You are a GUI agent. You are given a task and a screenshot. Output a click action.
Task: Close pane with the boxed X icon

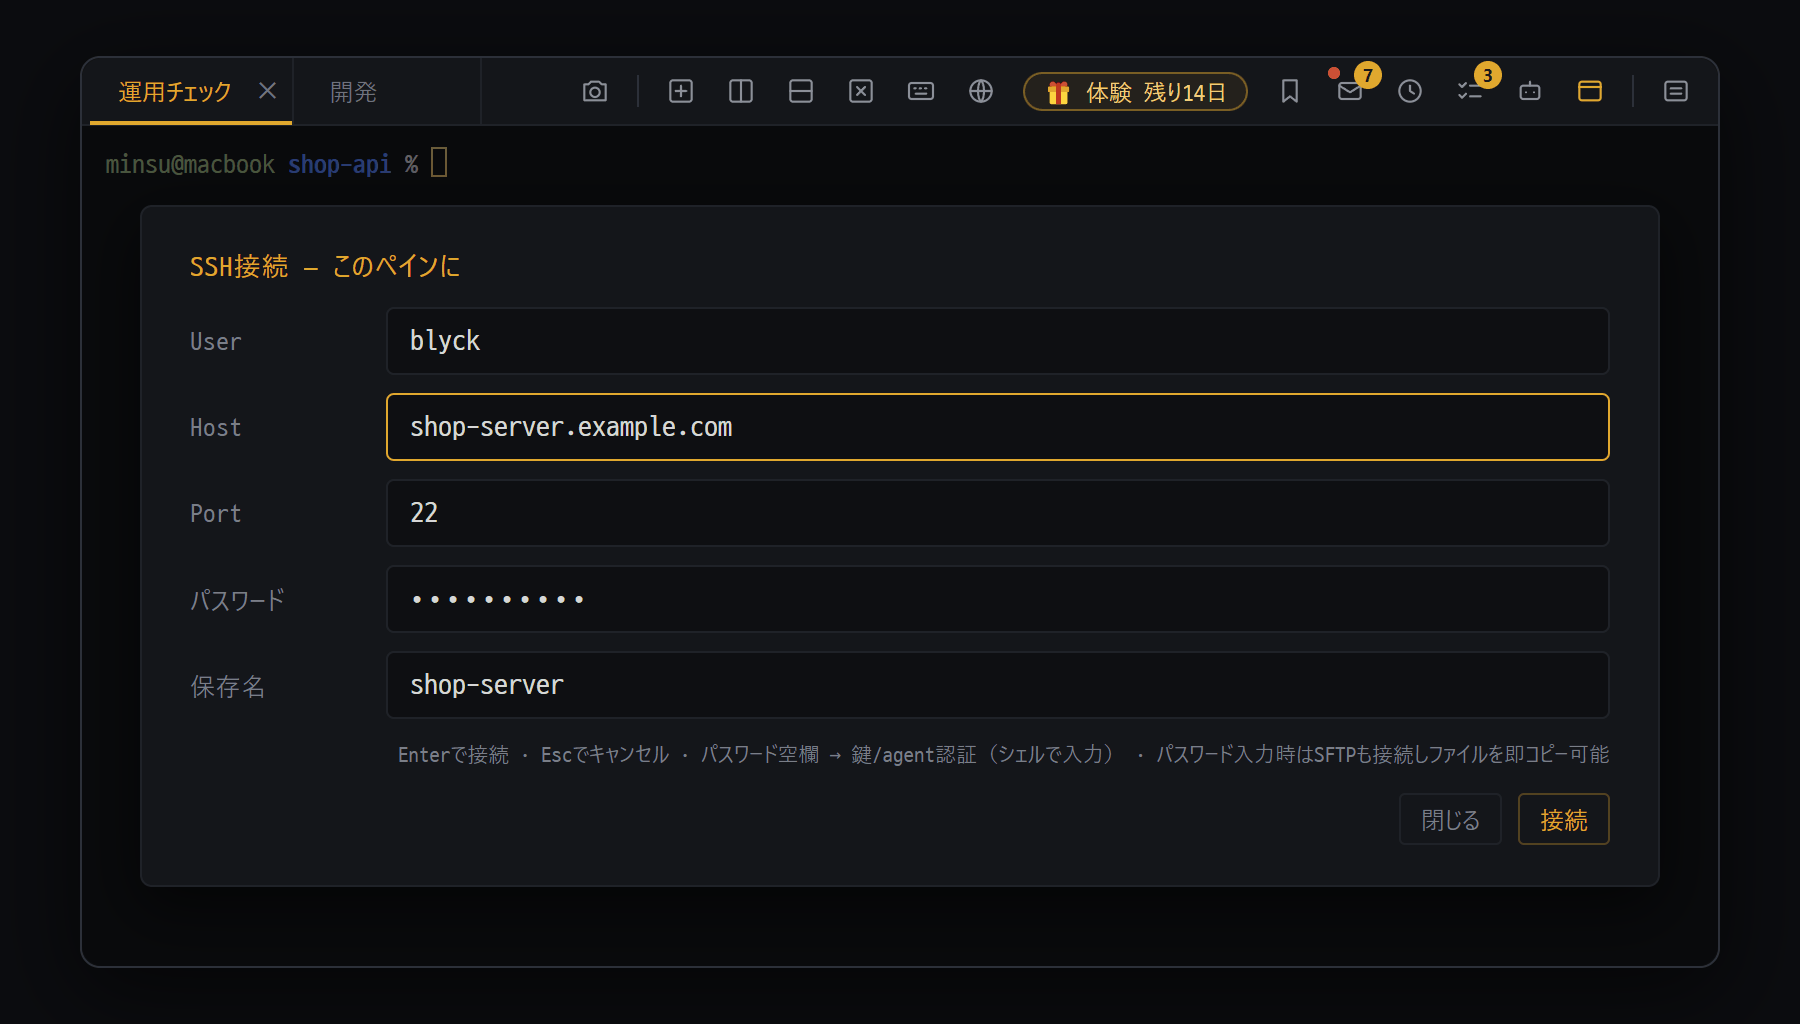[861, 92]
